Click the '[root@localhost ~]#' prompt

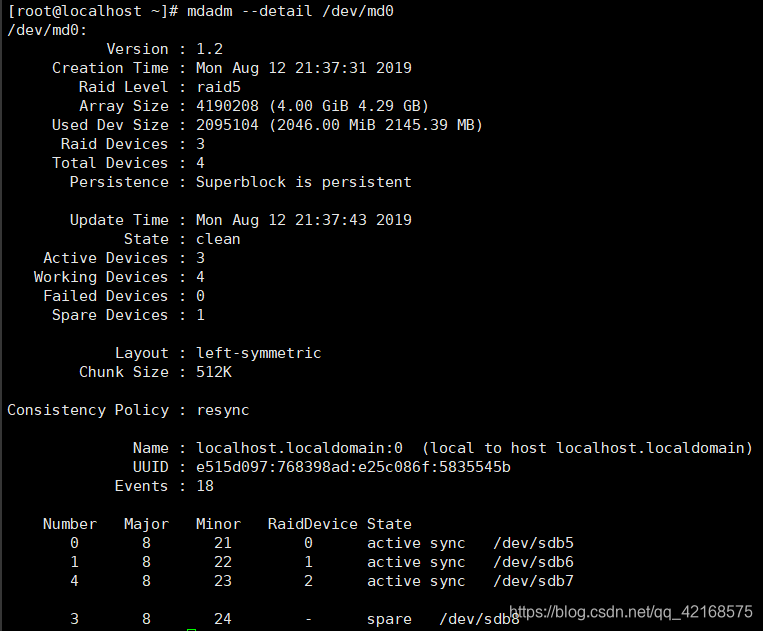[x=92, y=11]
